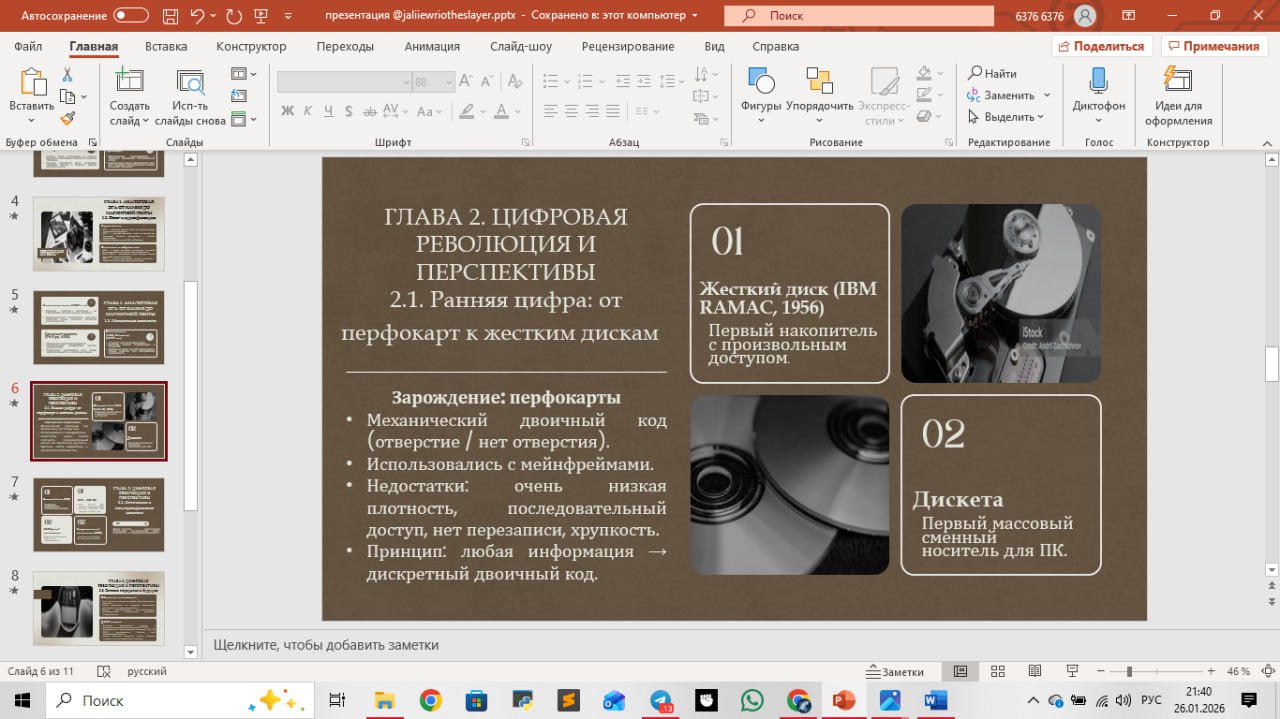Viewport: 1280px width, 719px height.
Task: Click the Упорядочить arrange icon
Action: coord(820,82)
